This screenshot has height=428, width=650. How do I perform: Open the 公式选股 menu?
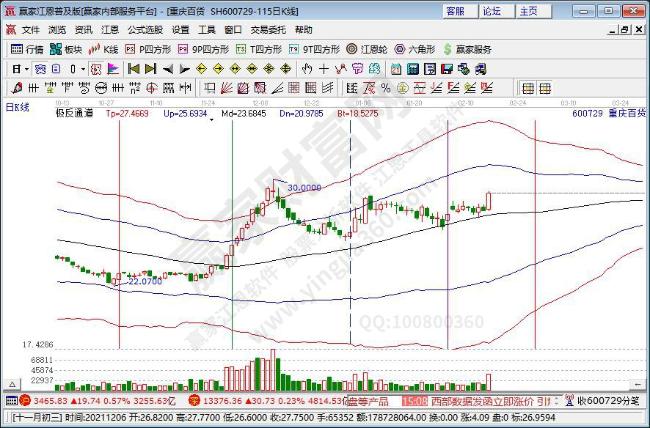coord(145,30)
